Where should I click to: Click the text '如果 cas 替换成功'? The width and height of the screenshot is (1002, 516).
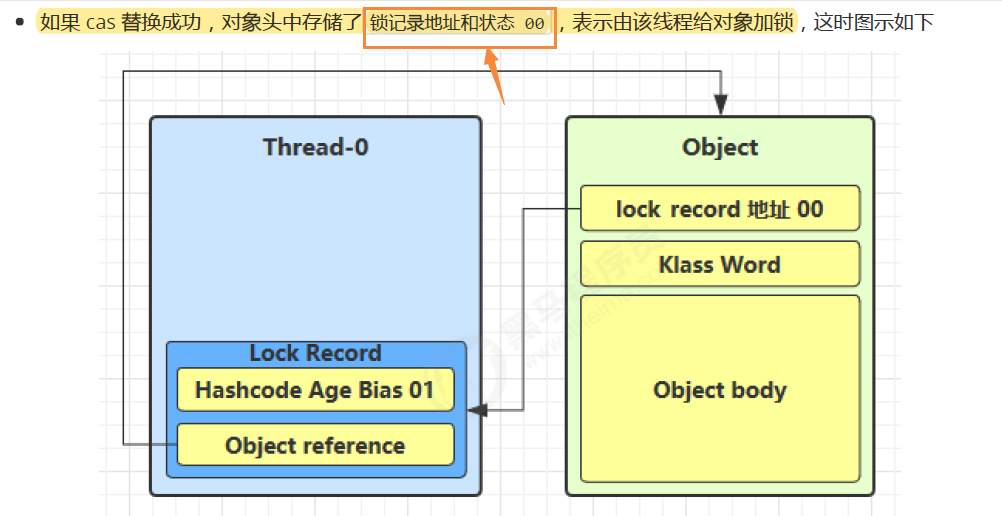click(121, 23)
